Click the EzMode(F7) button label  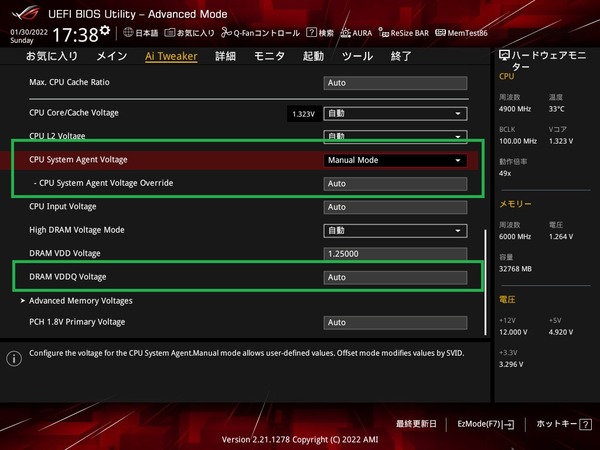pos(479,424)
